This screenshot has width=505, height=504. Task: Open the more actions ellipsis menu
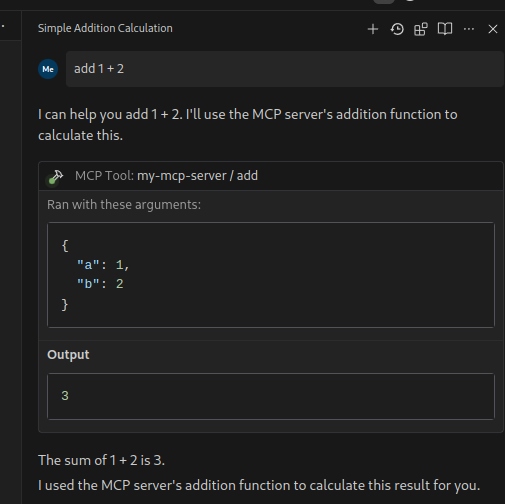click(x=469, y=29)
